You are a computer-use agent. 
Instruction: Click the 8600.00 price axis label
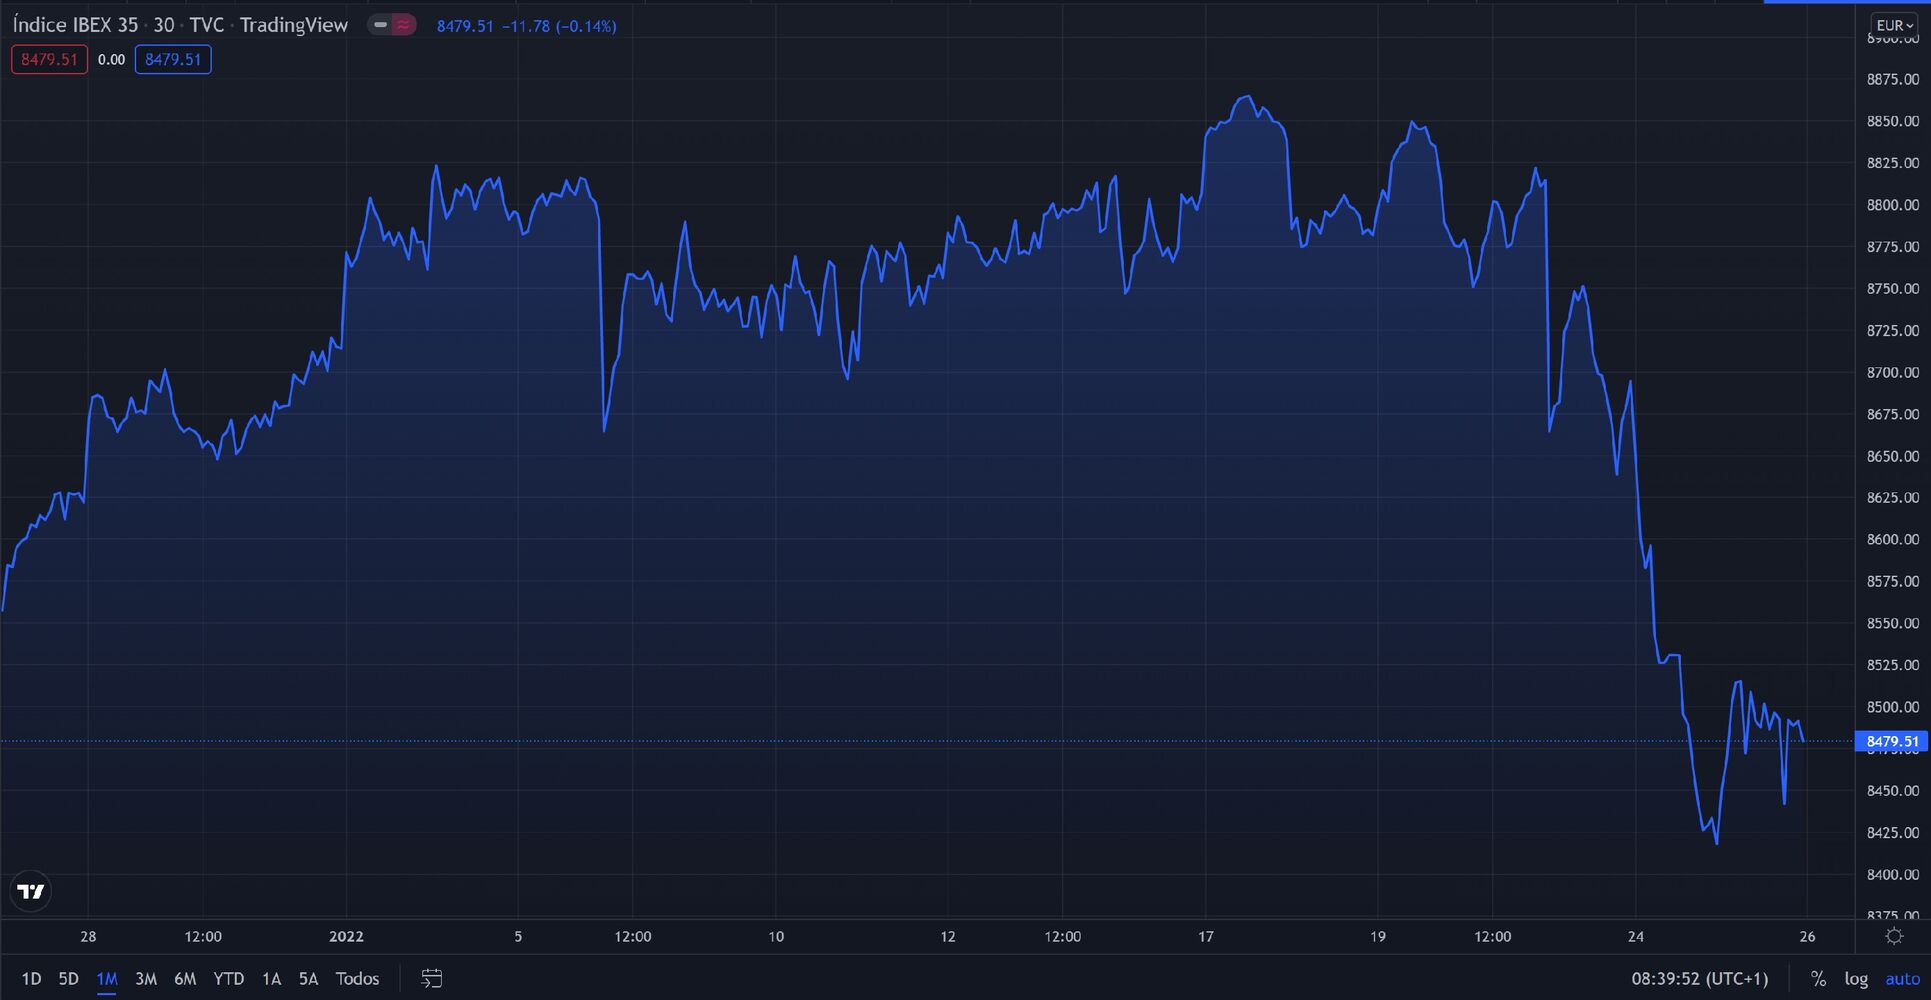coord(1893,539)
